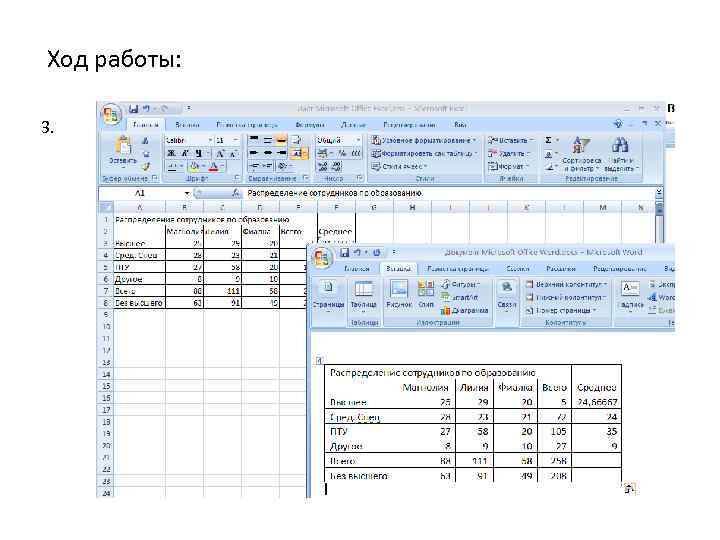Switch to Excel Рецензирование tab
The height and width of the screenshot is (540, 720).
coord(409,124)
